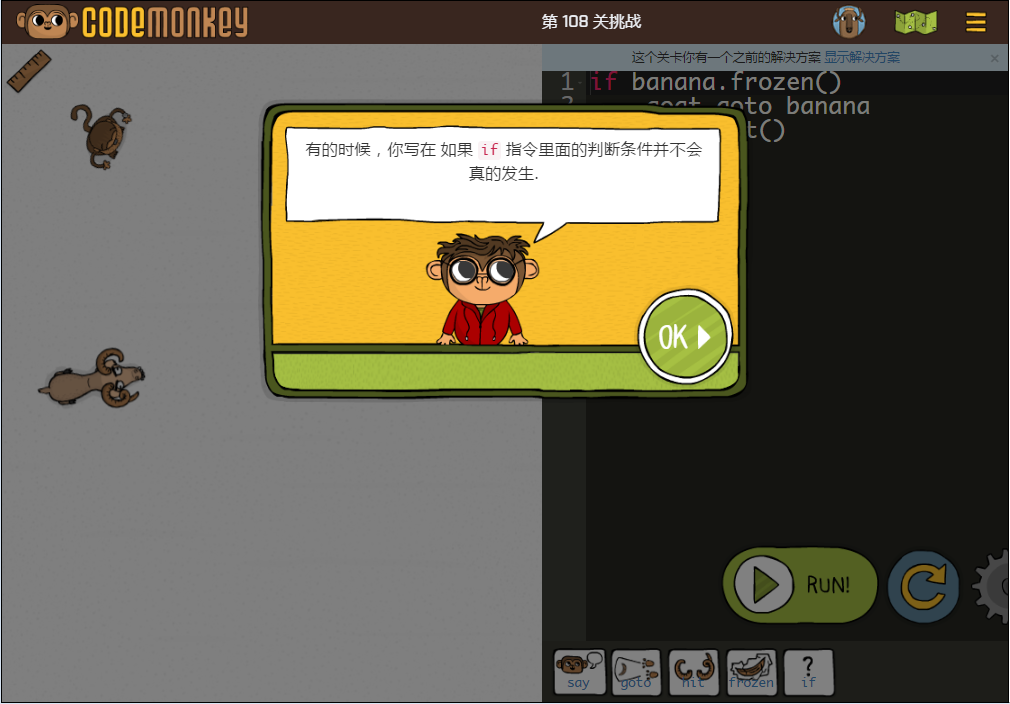Insert the frozen command block

coord(751,672)
